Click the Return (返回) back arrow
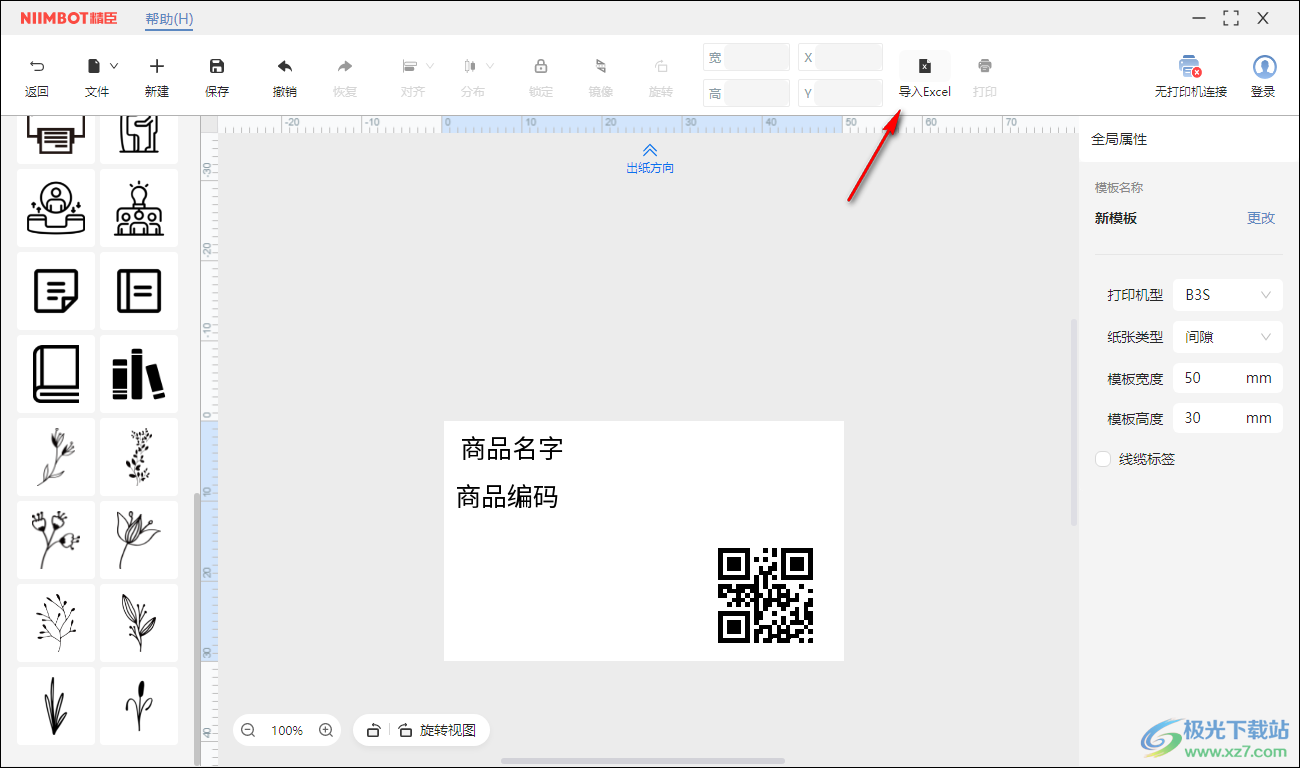This screenshot has width=1300, height=768. [x=37, y=67]
